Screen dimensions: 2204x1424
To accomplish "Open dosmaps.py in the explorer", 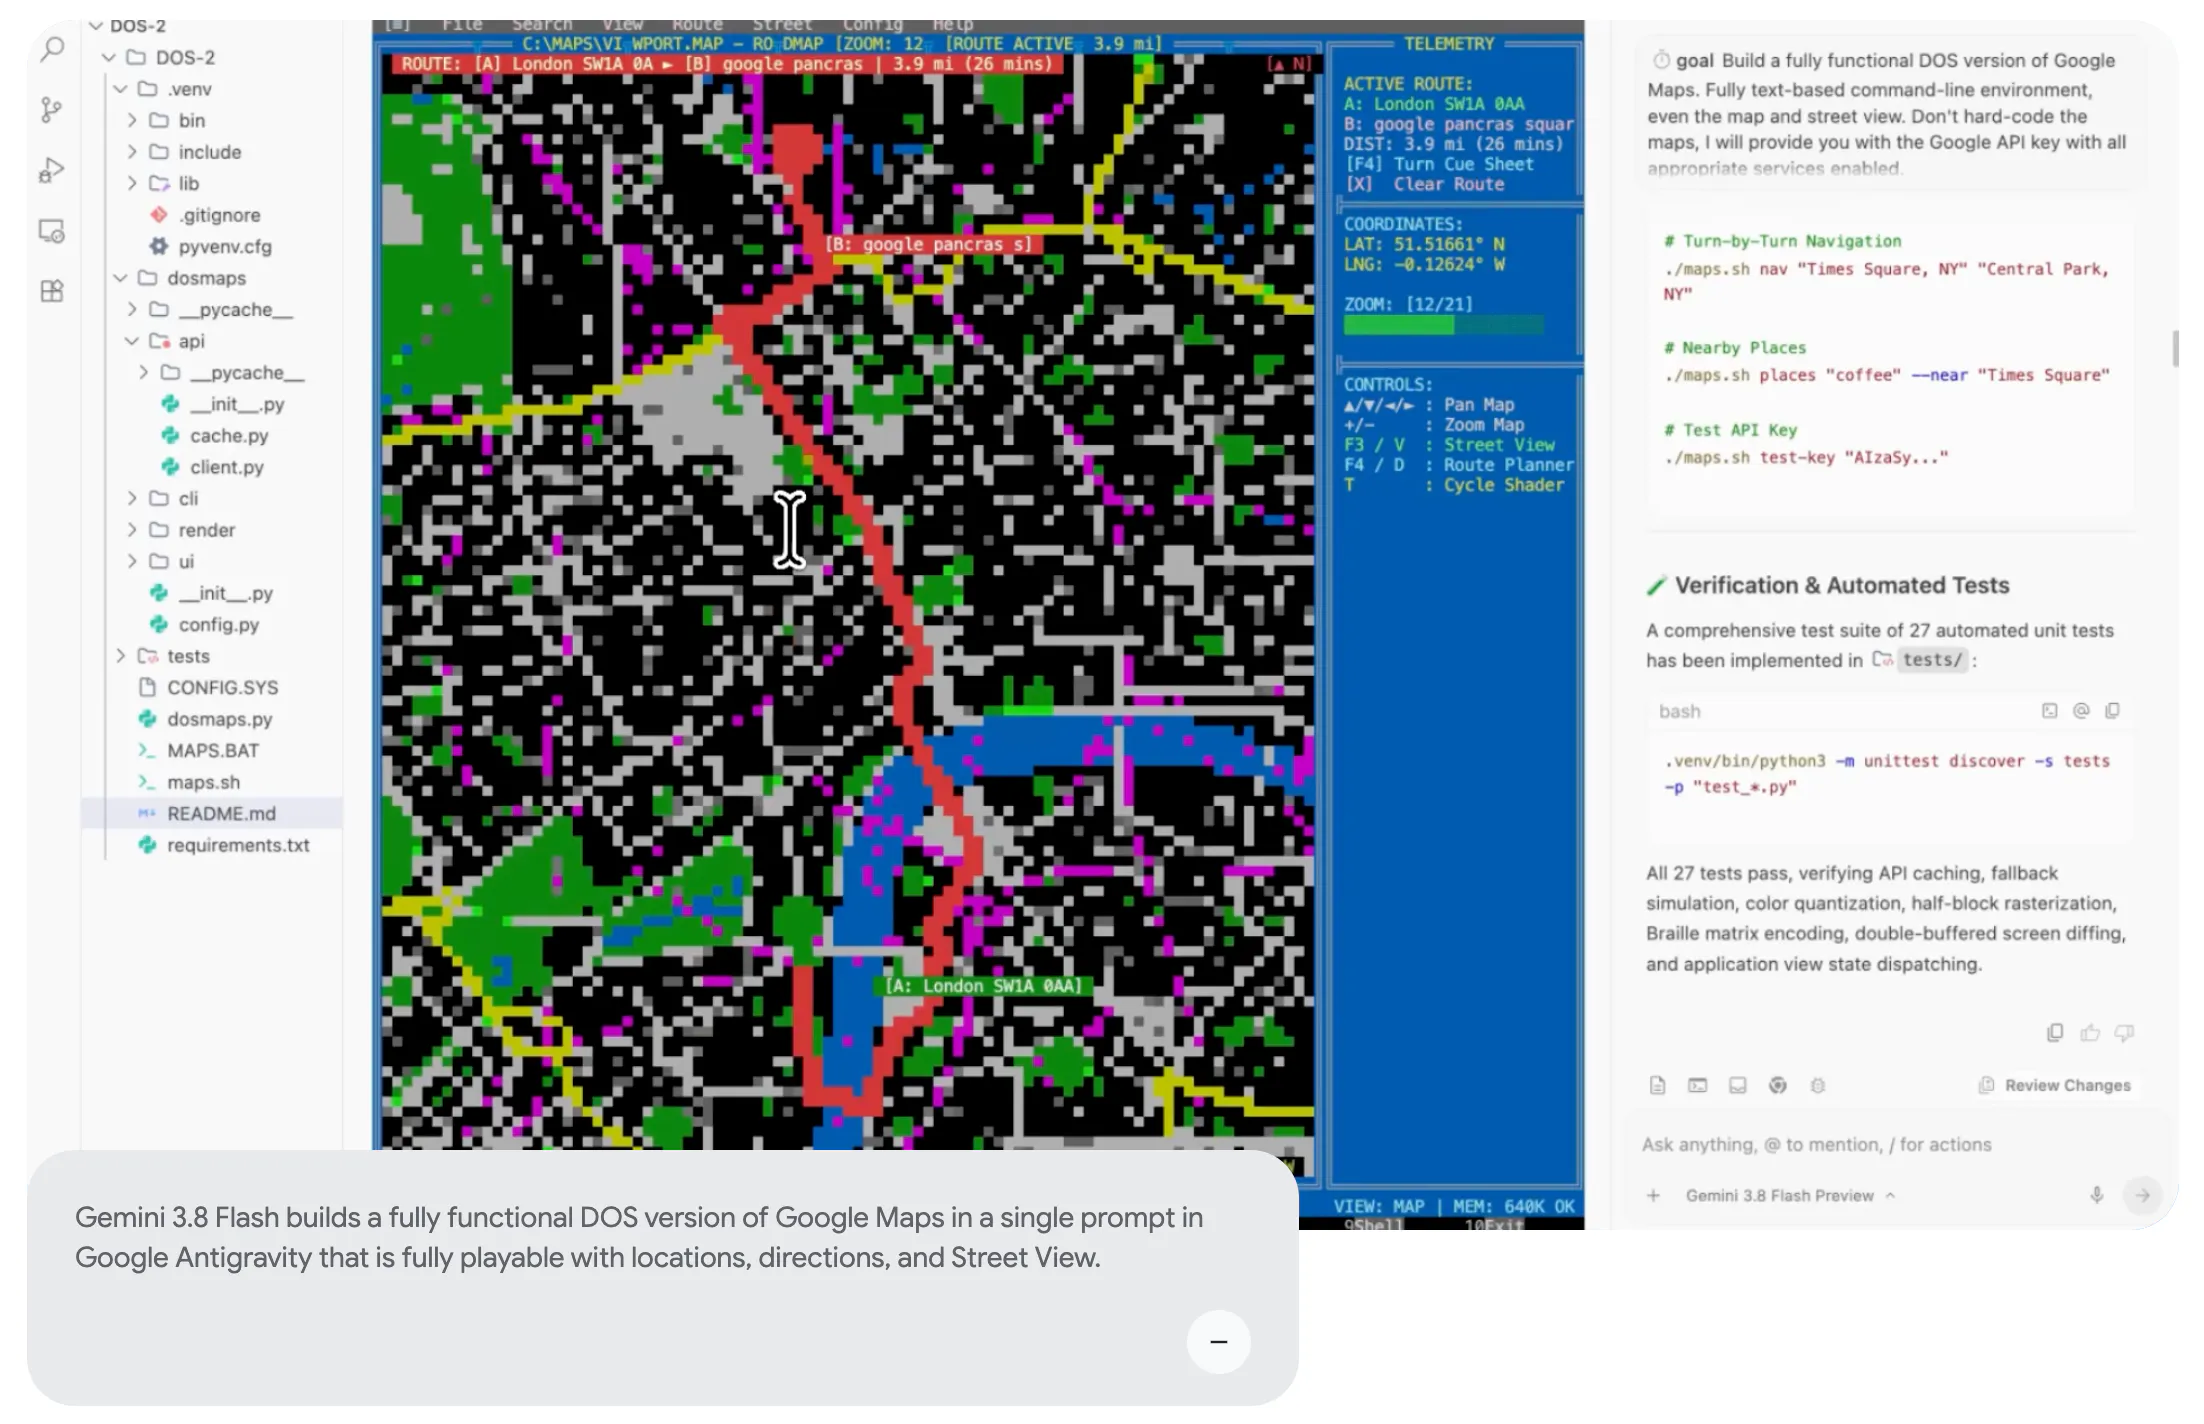I will (x=219, y=719).
